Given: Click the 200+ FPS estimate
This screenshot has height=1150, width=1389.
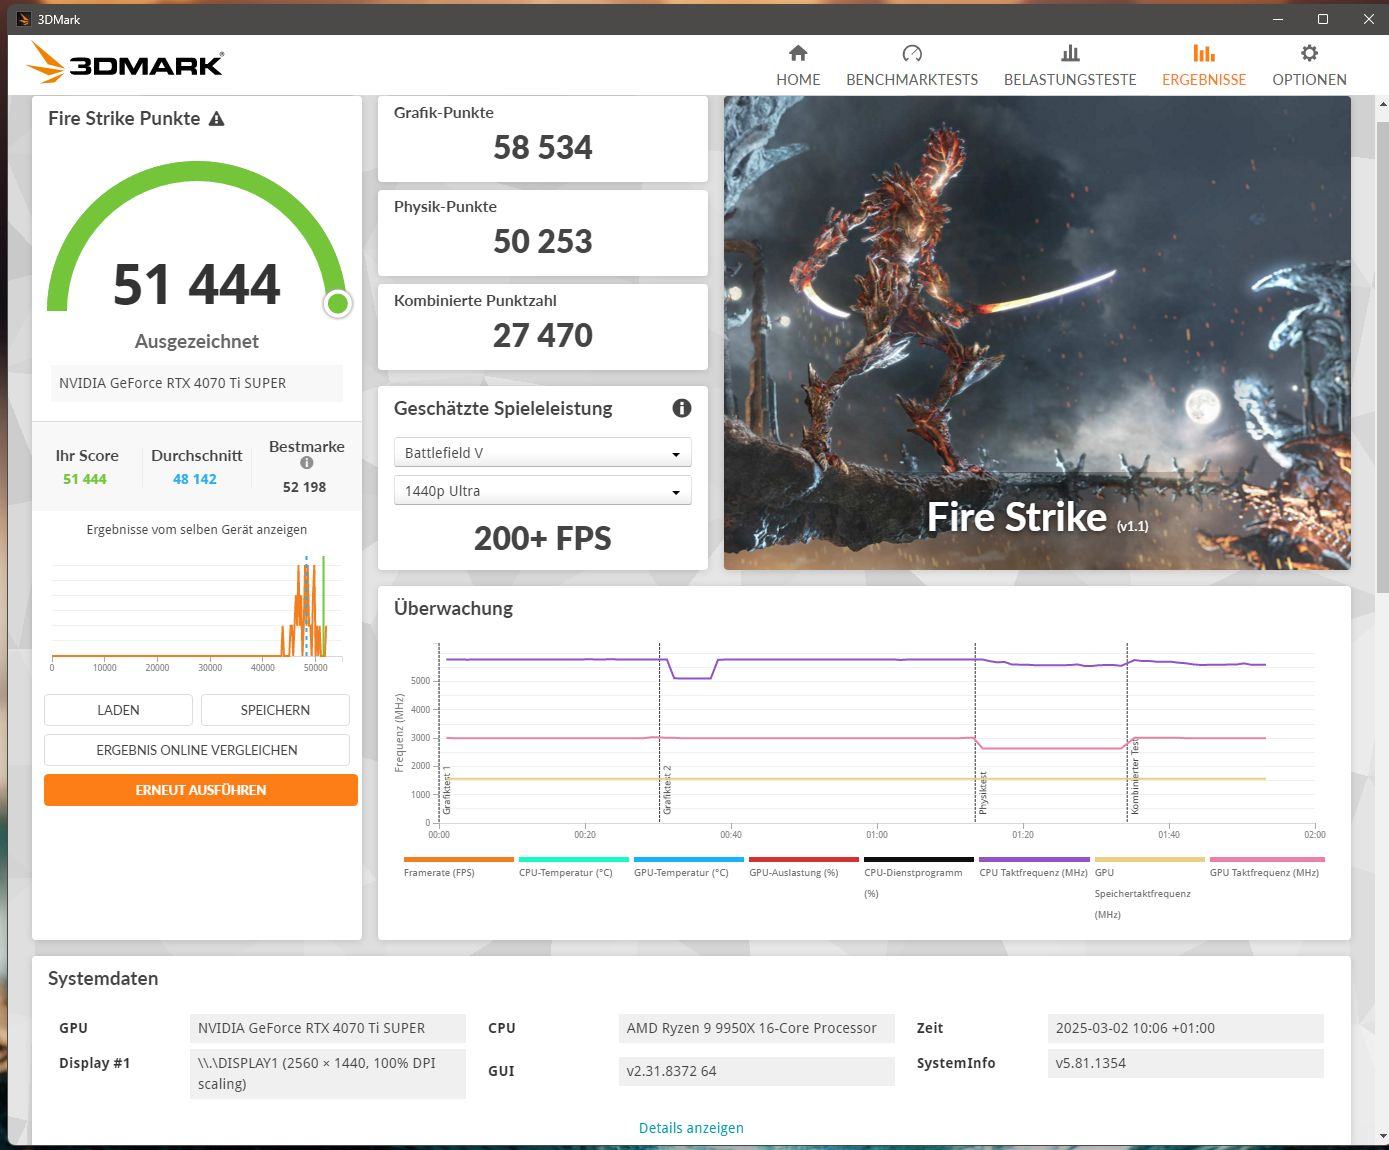Looking at the screenshot, I should click(543, 538).
